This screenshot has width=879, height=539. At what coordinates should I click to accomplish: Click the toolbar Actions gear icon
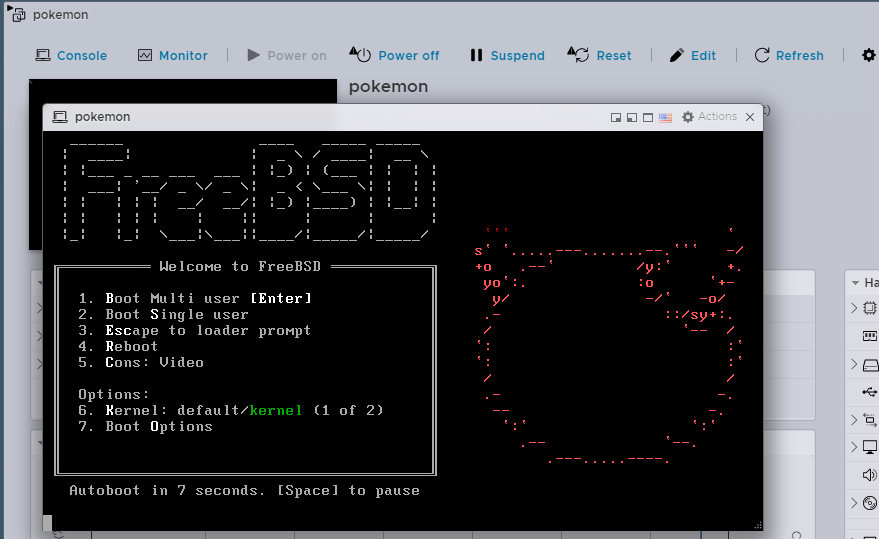tap(868, 55)
